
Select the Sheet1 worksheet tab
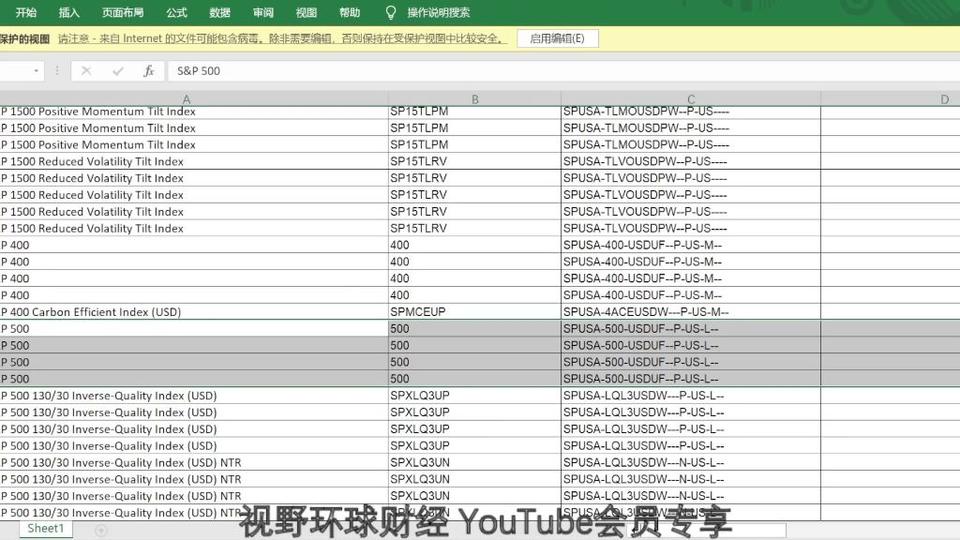pyautogui.click(x=45, y=528)
